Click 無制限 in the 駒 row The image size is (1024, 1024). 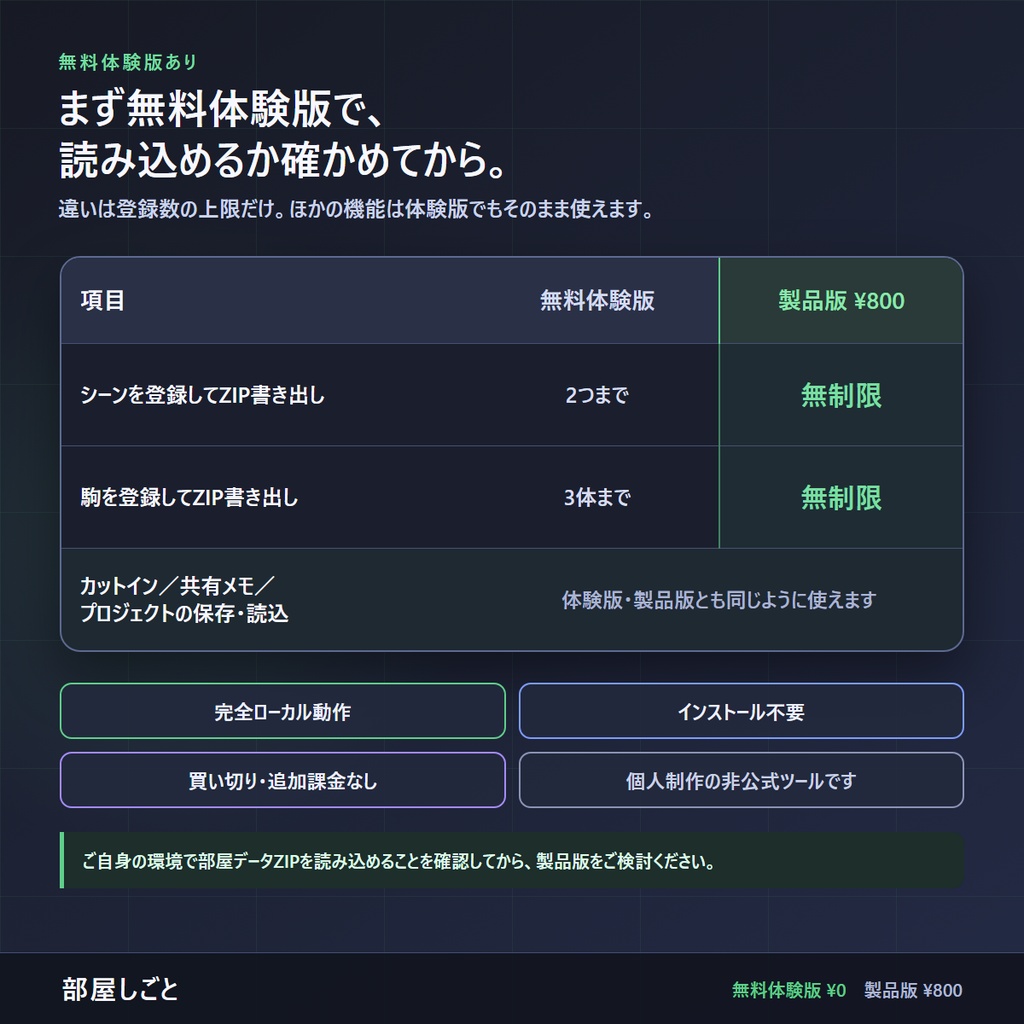[x=841, y=498]
